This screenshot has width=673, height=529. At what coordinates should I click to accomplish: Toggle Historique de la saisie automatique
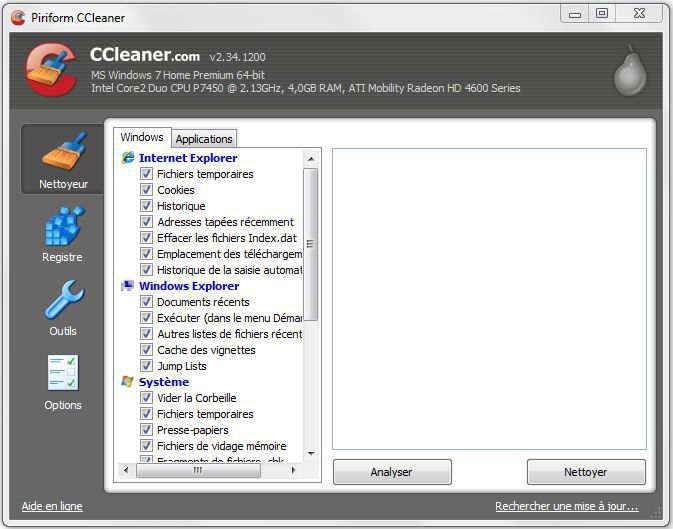[146, 269]
